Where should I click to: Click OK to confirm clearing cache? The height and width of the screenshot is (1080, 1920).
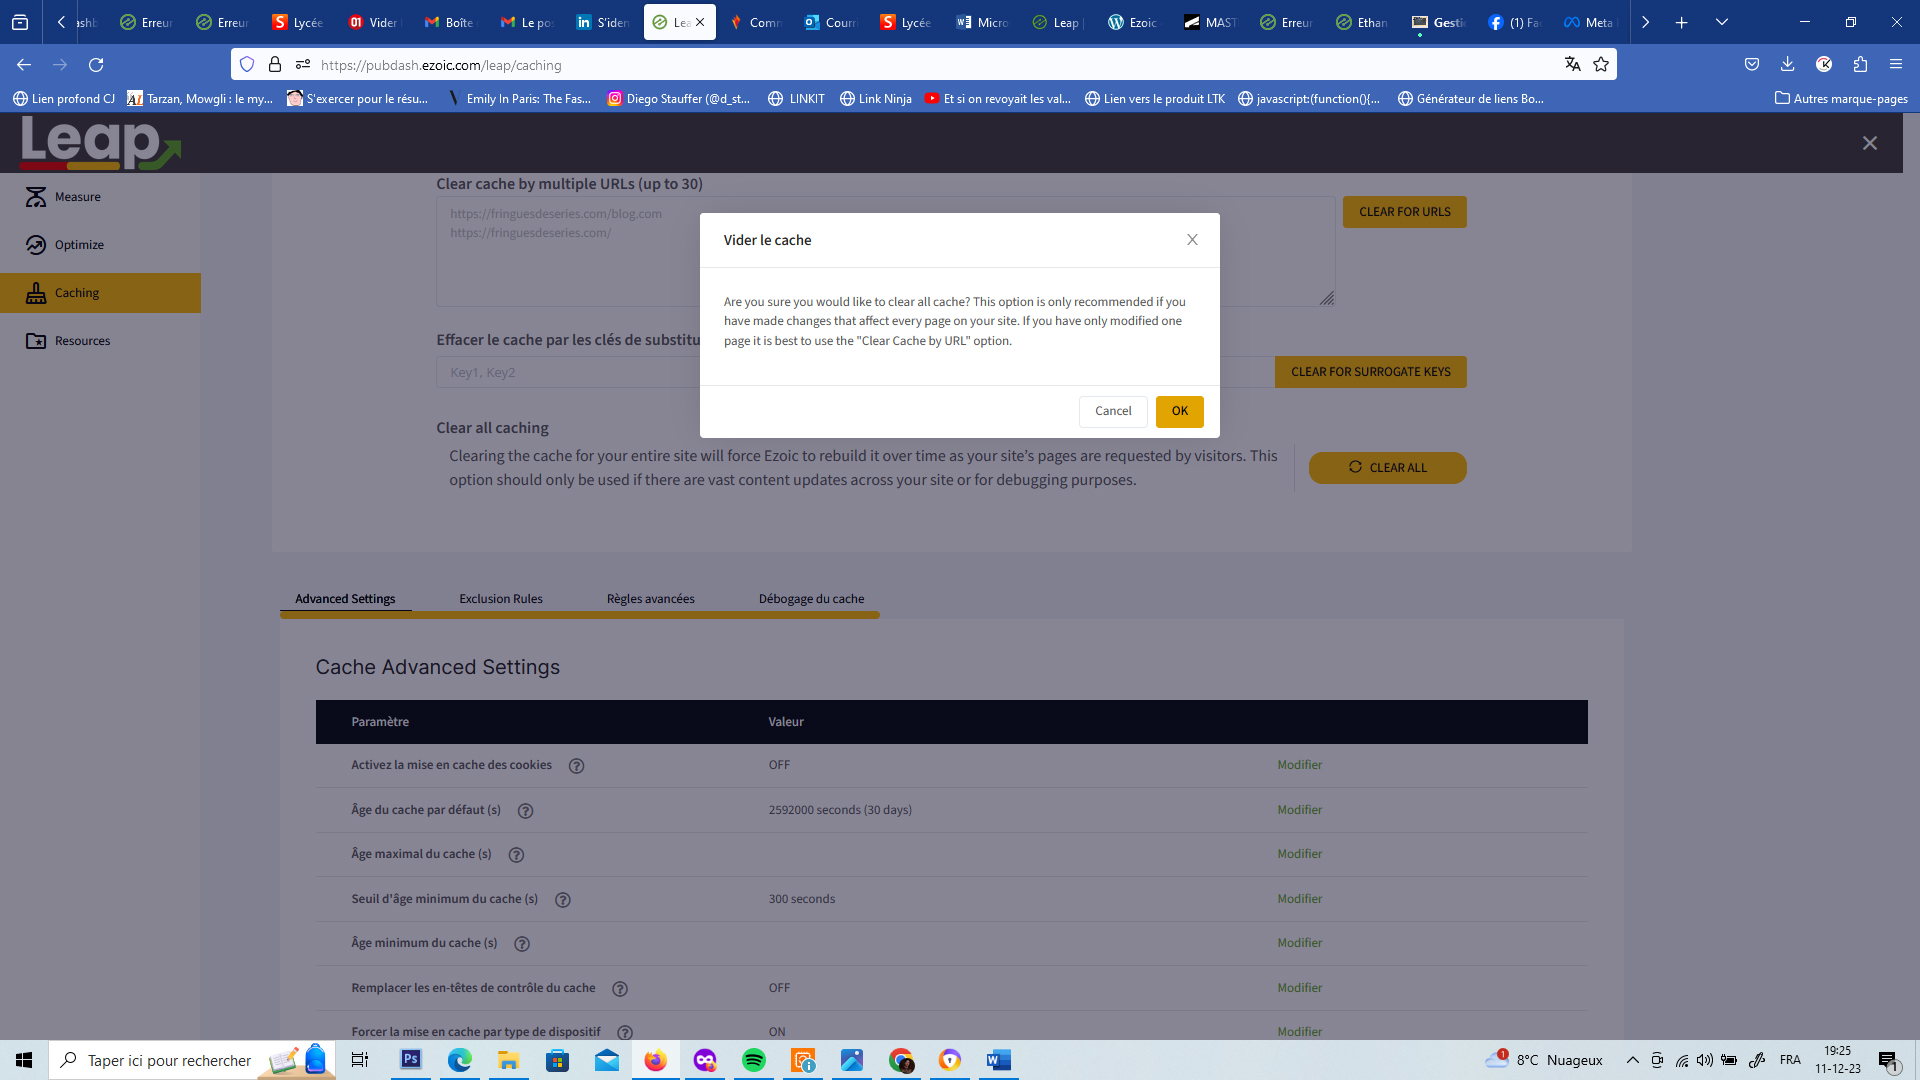1179,411
